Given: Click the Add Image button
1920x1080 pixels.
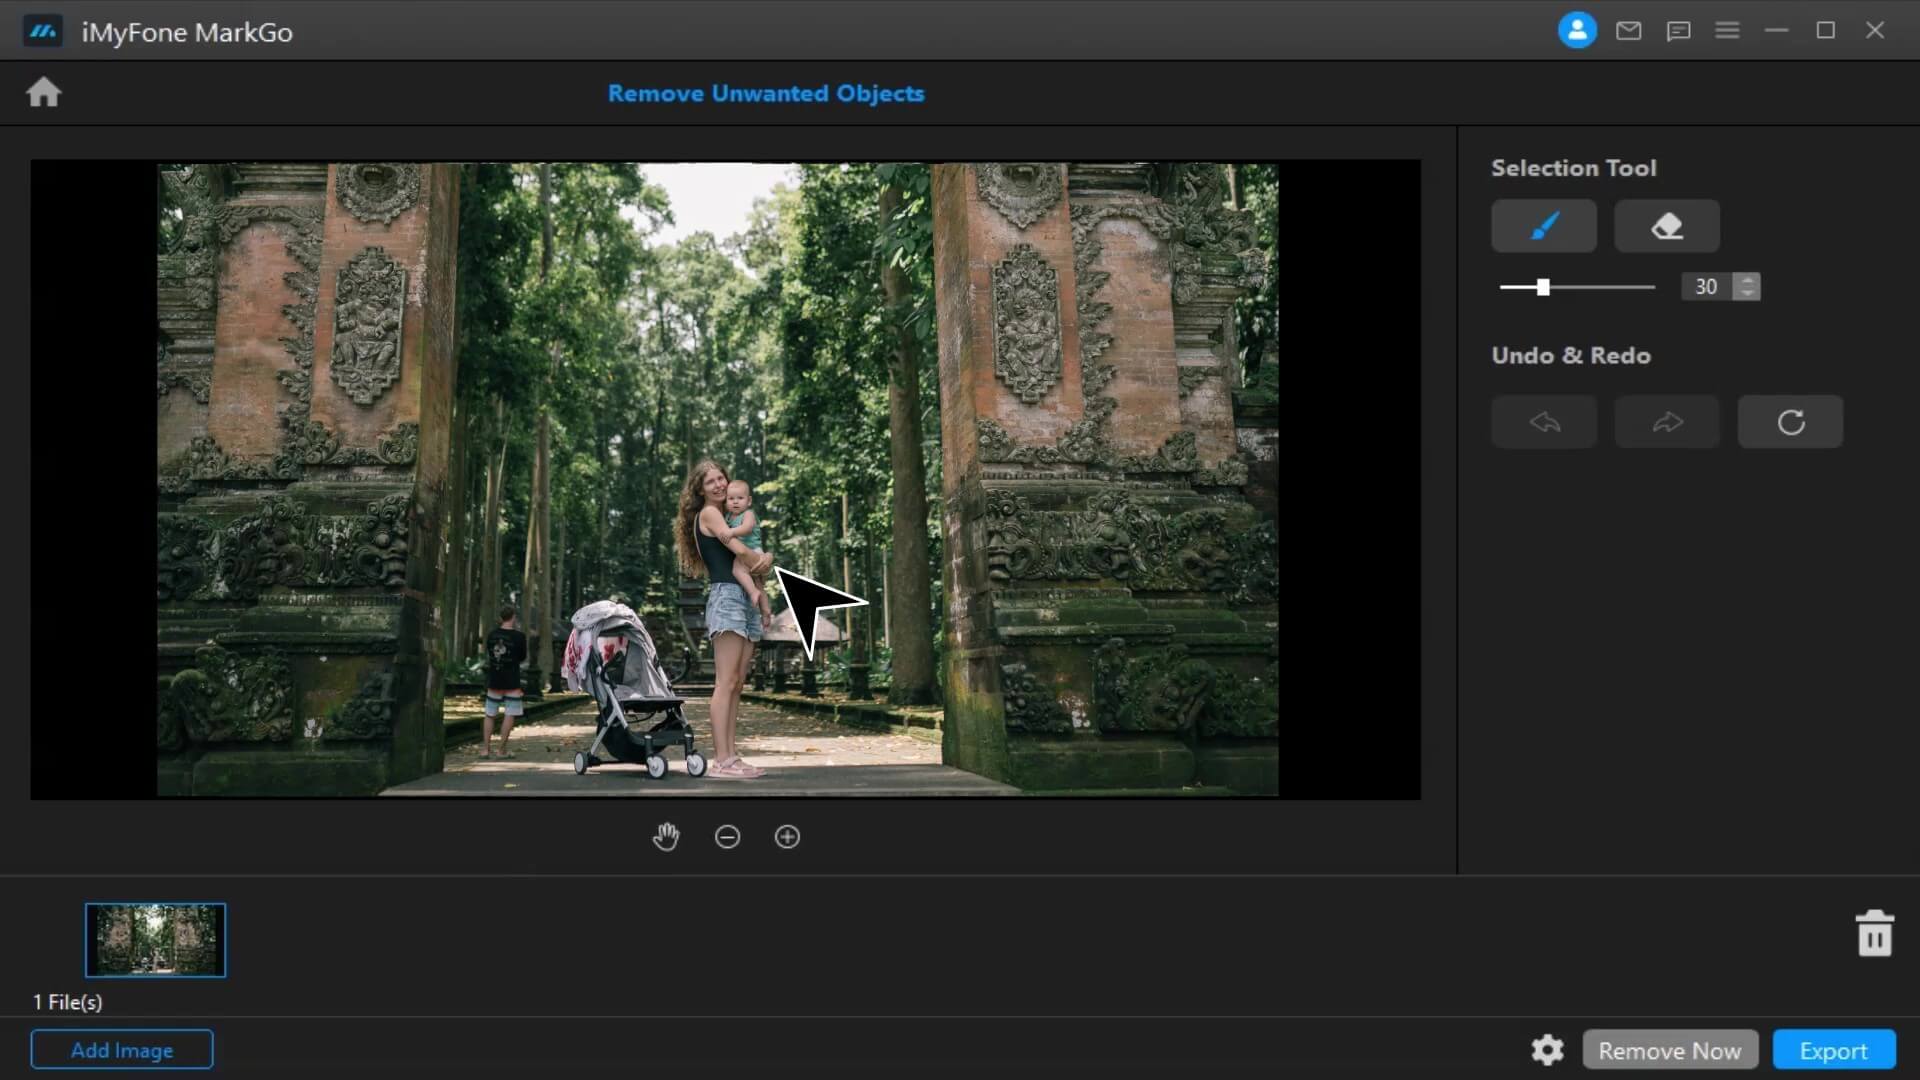Looking at the screenshot, I should pyautogui.click(x=122, y=1050).
